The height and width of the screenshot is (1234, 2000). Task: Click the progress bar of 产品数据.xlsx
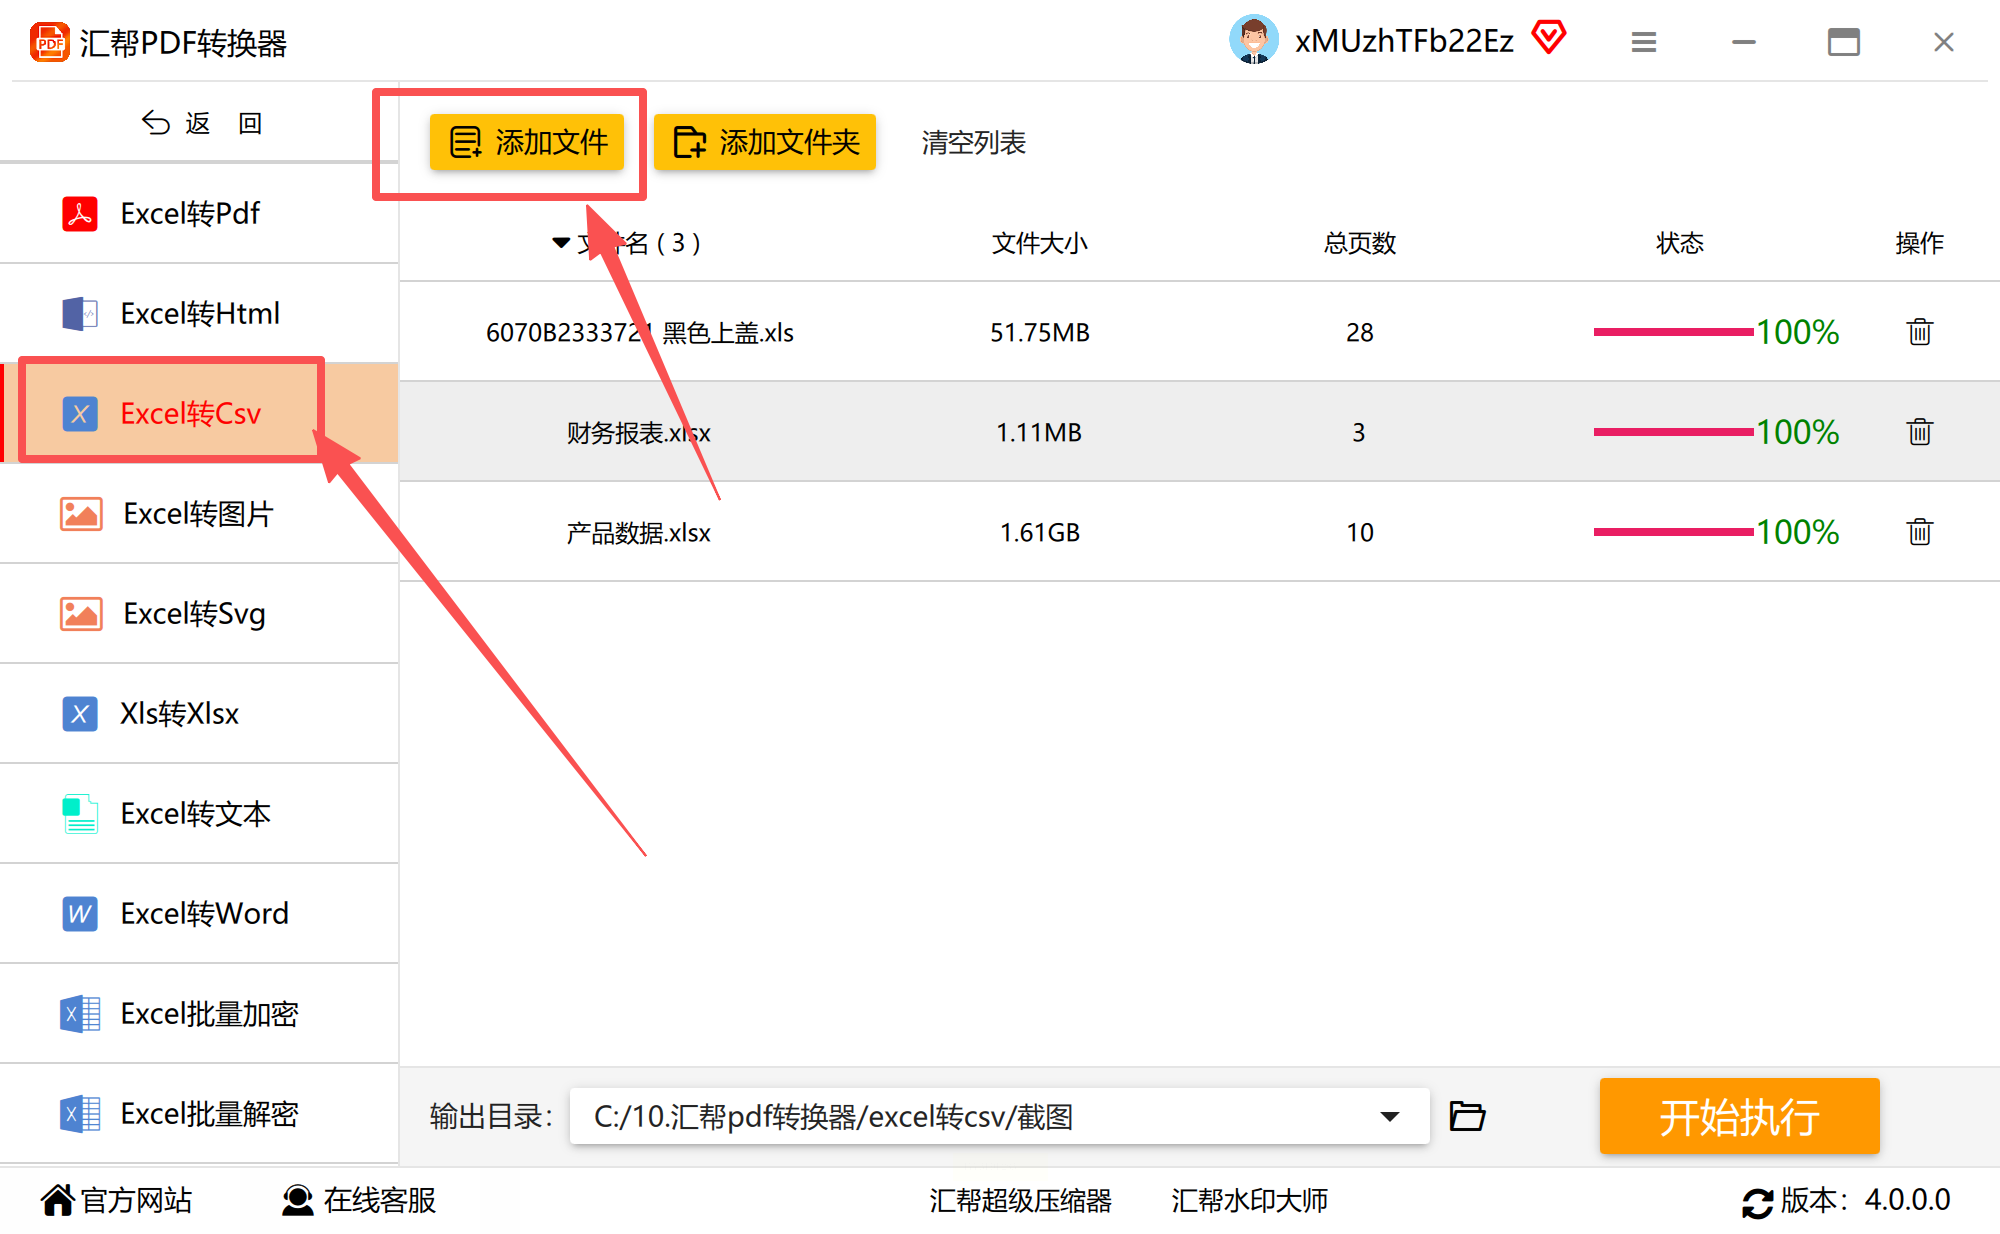pyautogui.click(x=1672, y=532)
